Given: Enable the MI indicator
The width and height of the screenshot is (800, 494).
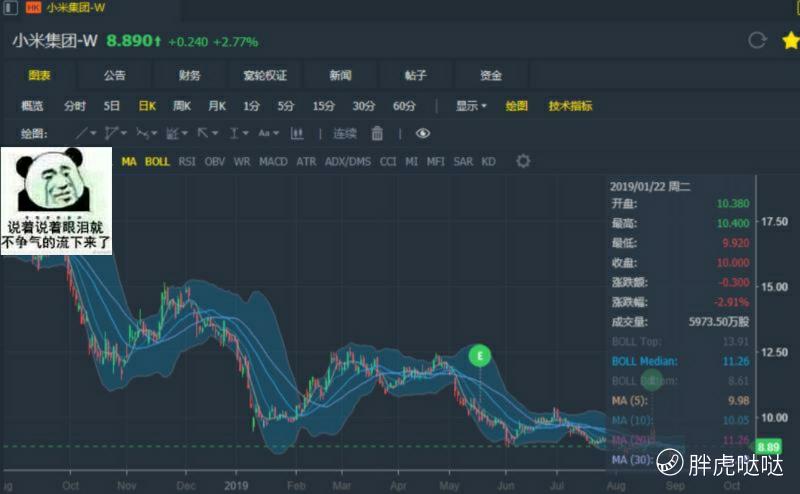Looking at the screenshot, I should pyautogui.click(x=412, y=162).
